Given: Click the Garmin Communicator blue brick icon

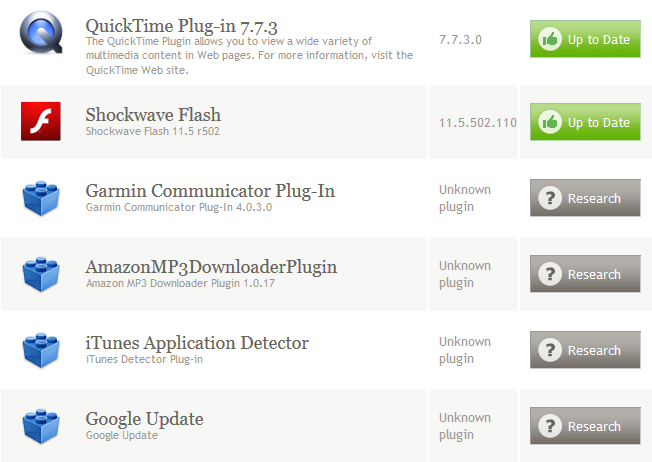Looking at the screenshot, I should click(40, 198).
